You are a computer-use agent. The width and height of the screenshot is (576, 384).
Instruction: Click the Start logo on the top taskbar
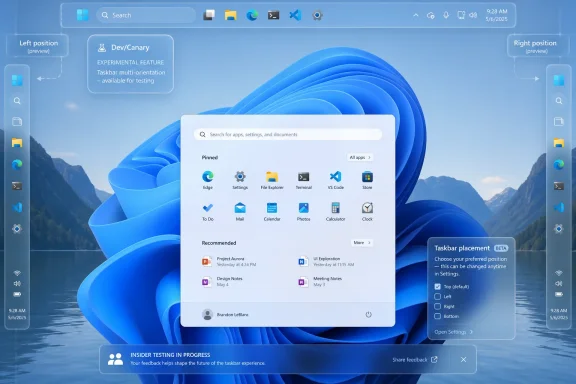83,15
